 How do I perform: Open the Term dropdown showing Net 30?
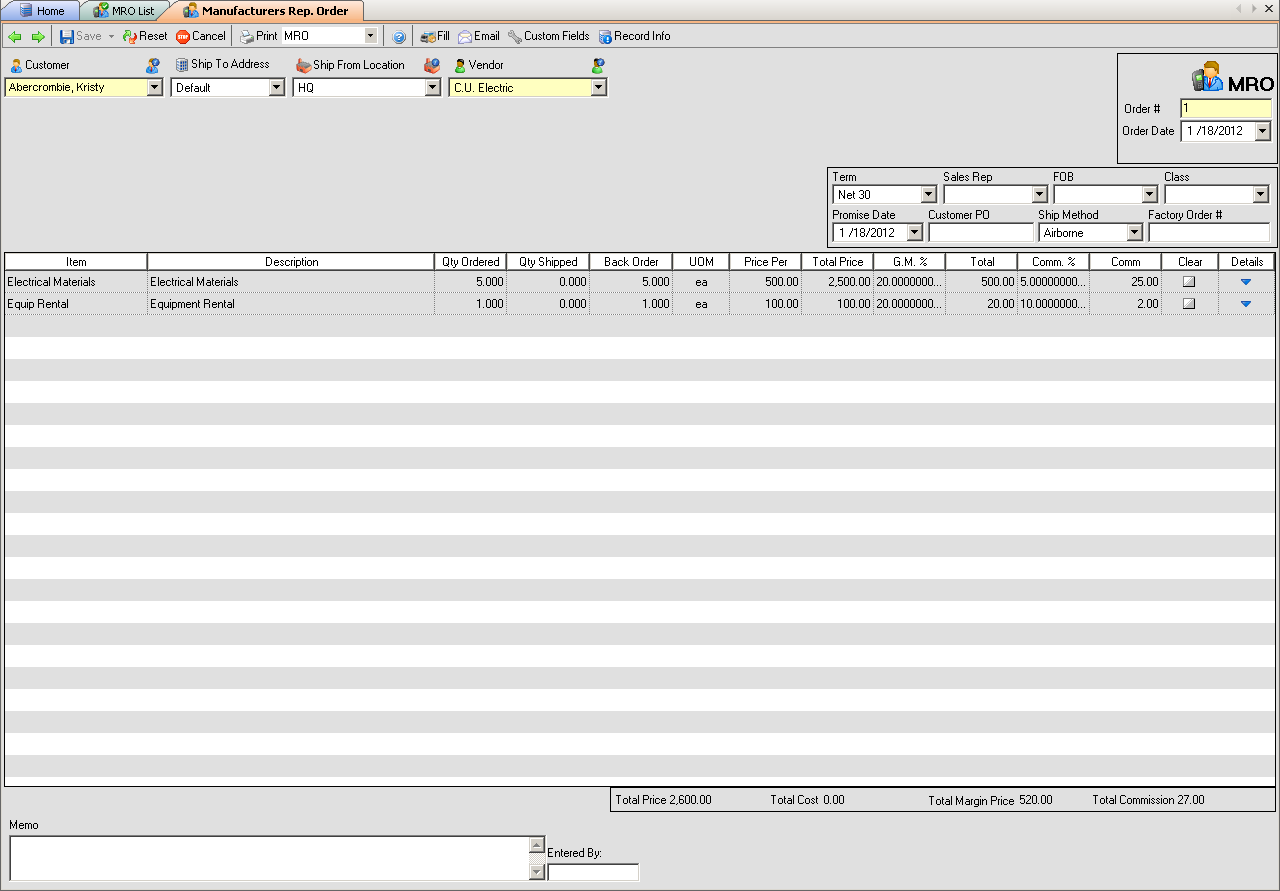click(928, 195)
